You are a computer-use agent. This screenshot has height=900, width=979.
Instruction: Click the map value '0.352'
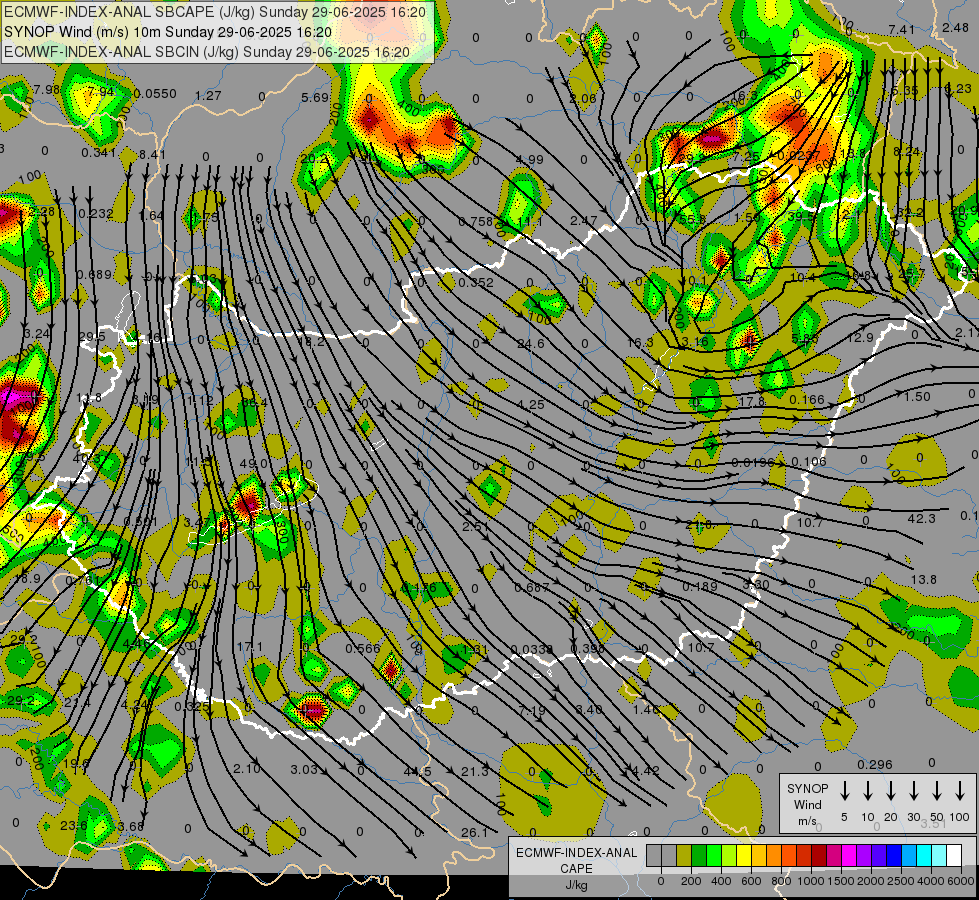476,282
